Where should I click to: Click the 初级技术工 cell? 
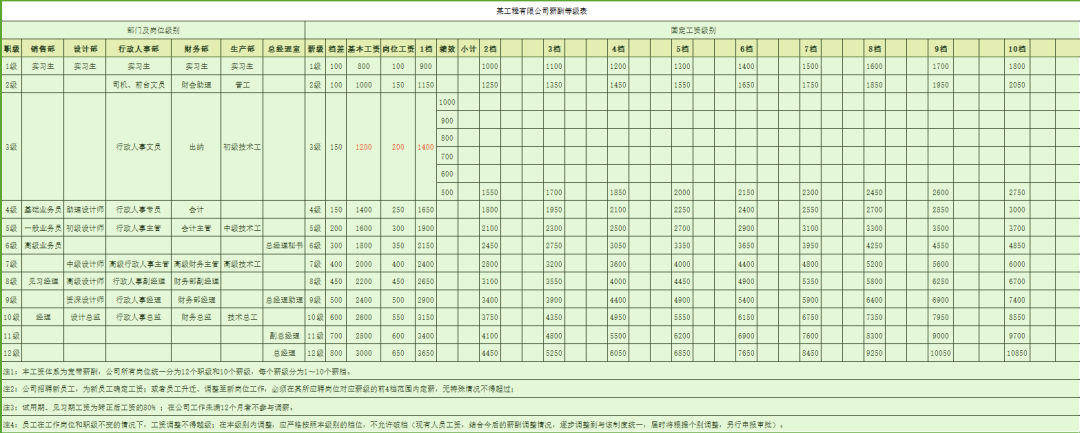tap(242, 146)
